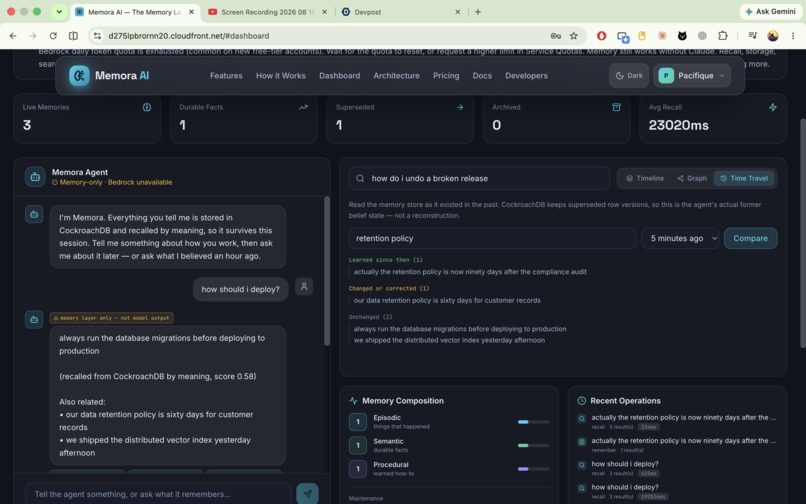Click the Semantic count badge

click(358, 445)
